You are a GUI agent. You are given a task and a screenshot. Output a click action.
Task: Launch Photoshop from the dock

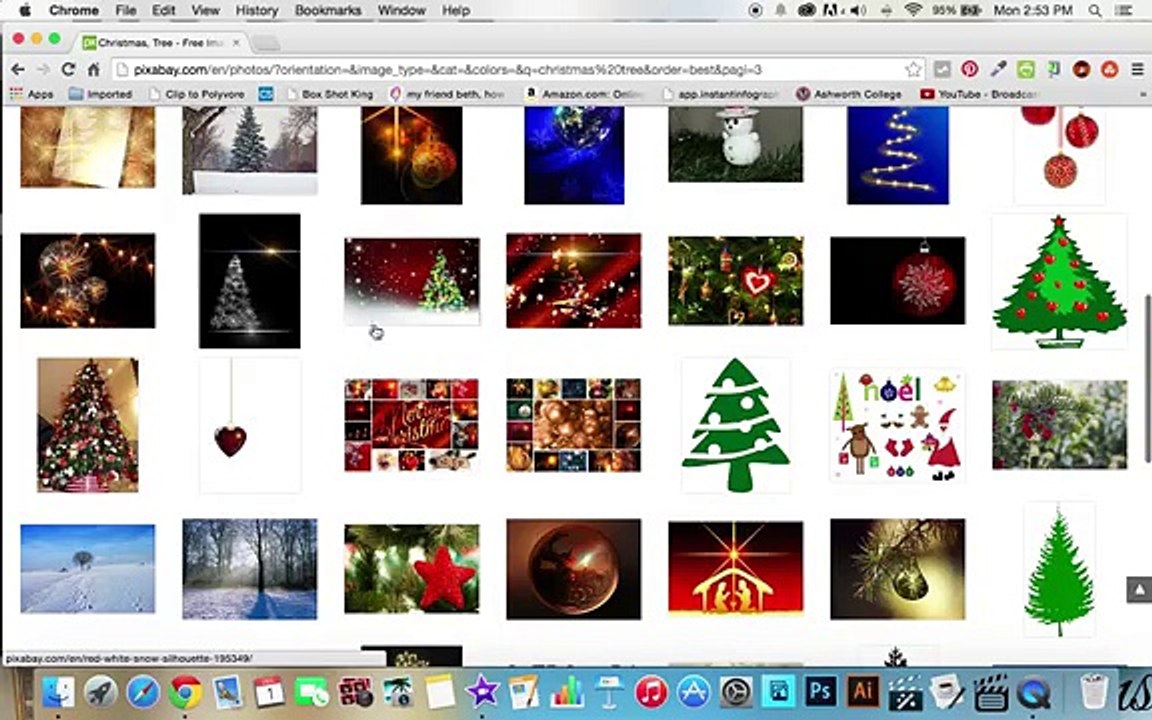(819, 692)
